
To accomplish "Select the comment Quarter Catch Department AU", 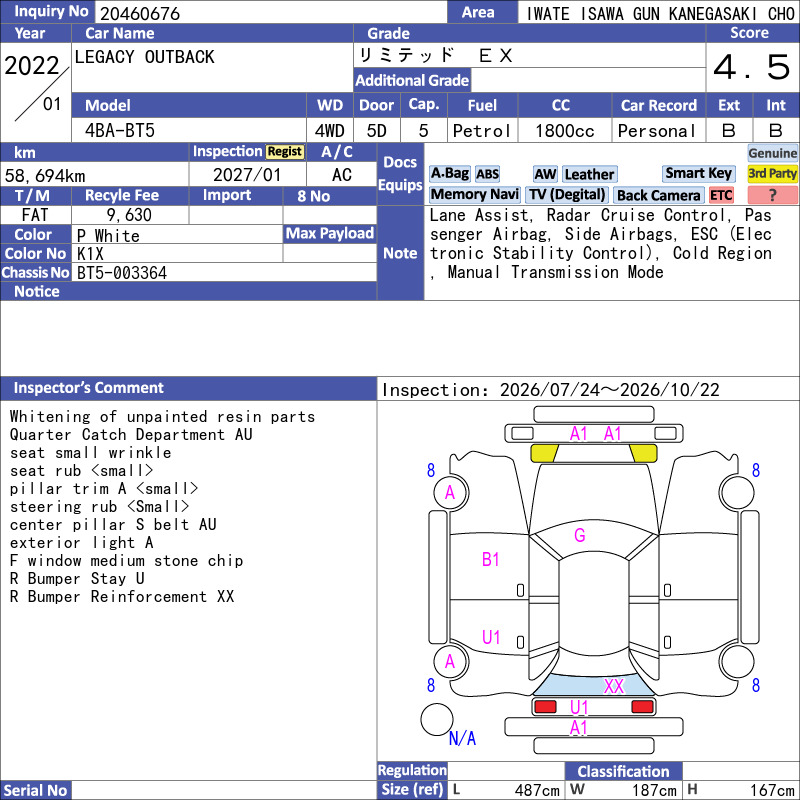I will tap(131, 435).
